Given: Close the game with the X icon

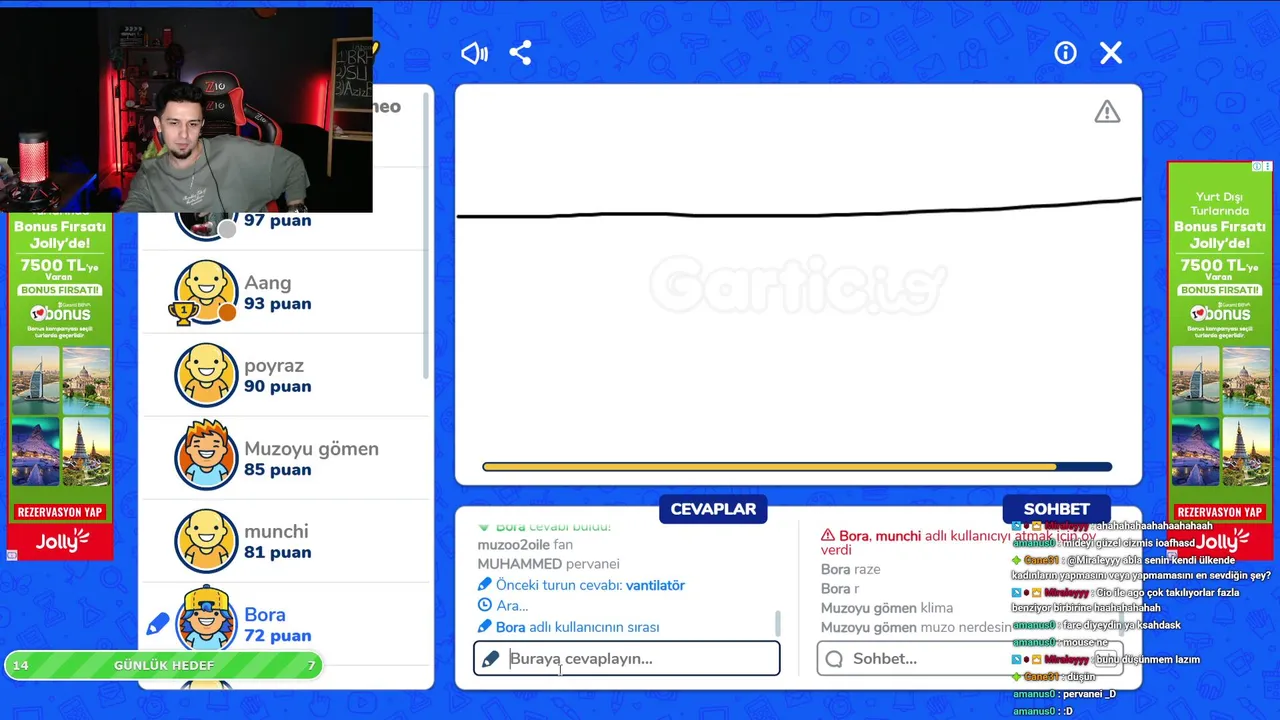Looking at the screenshot, I should tap(1111, 53).
